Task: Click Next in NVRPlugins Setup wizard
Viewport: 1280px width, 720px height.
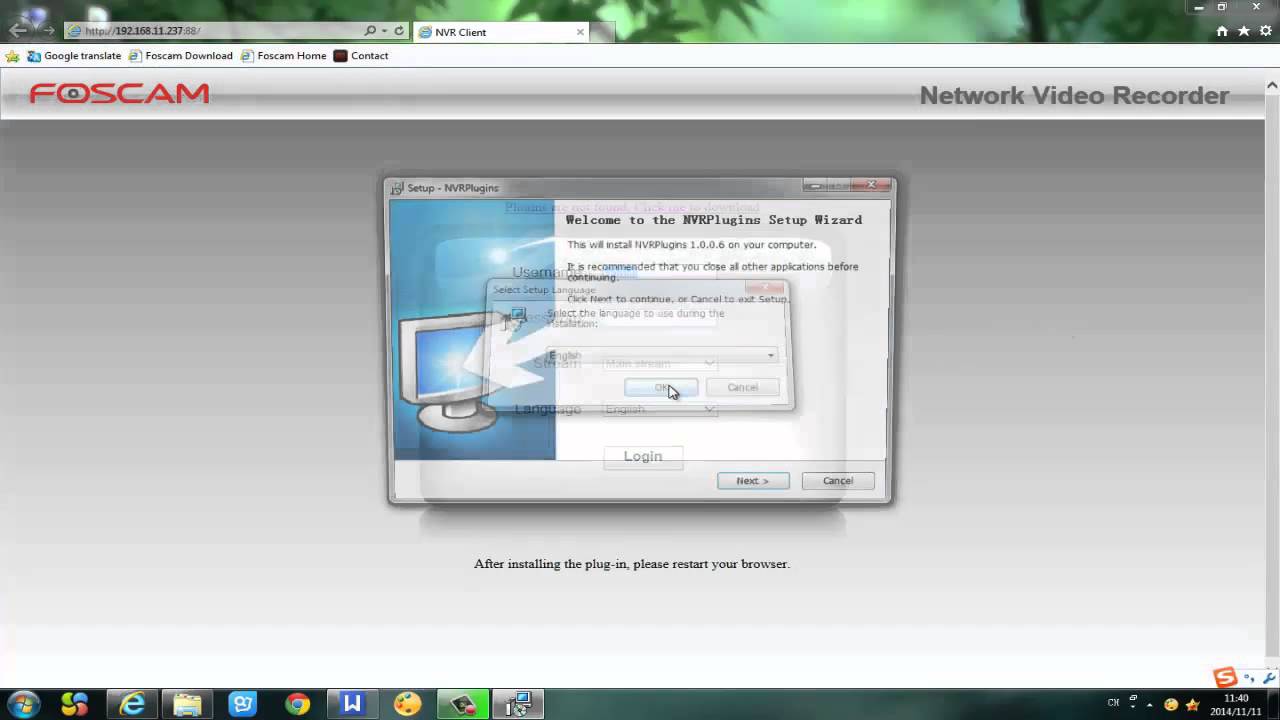Action: pyautogui.click(x=753, y=481)
